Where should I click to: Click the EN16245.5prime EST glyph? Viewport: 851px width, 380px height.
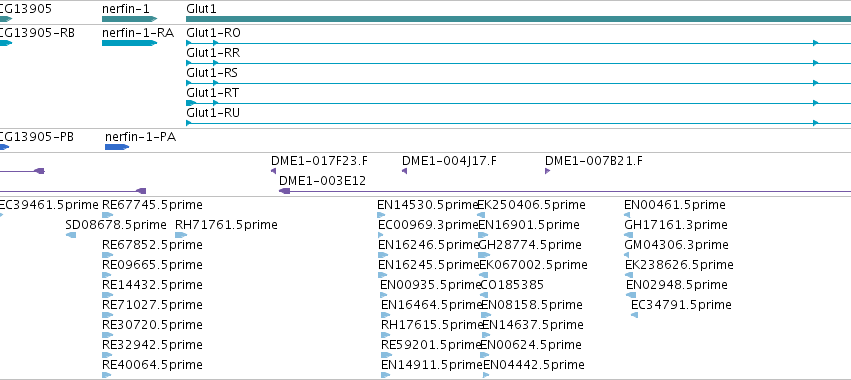tap(383, 275)
